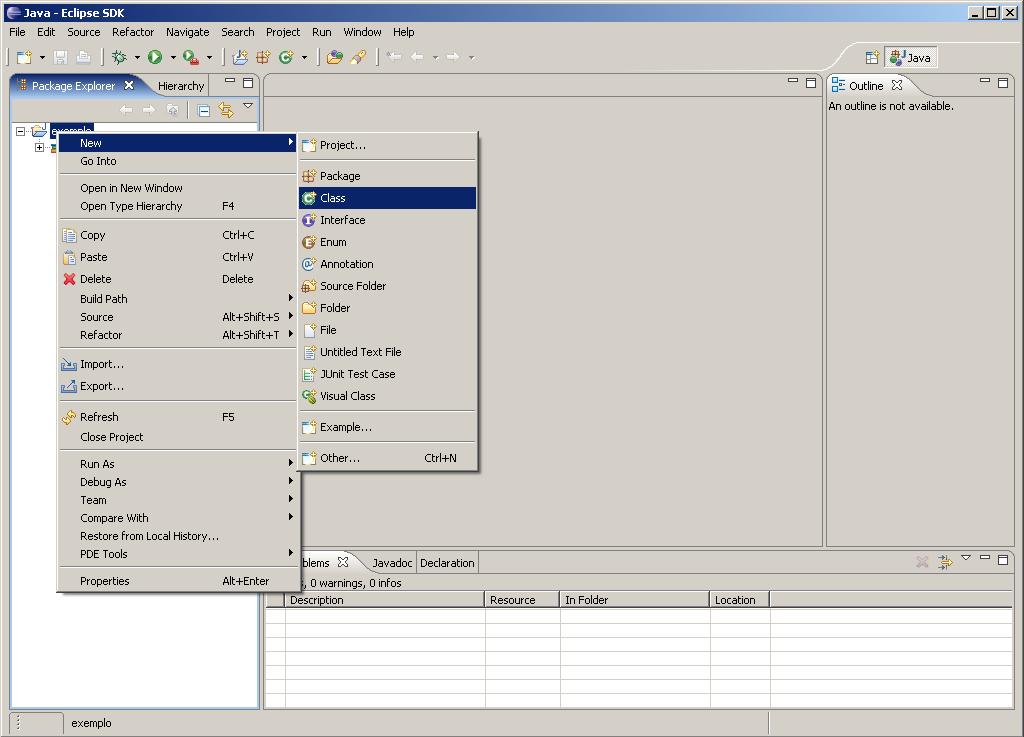Select the Outline view tab
Viewport: 1024px width, 737px height.
point(866,86)
